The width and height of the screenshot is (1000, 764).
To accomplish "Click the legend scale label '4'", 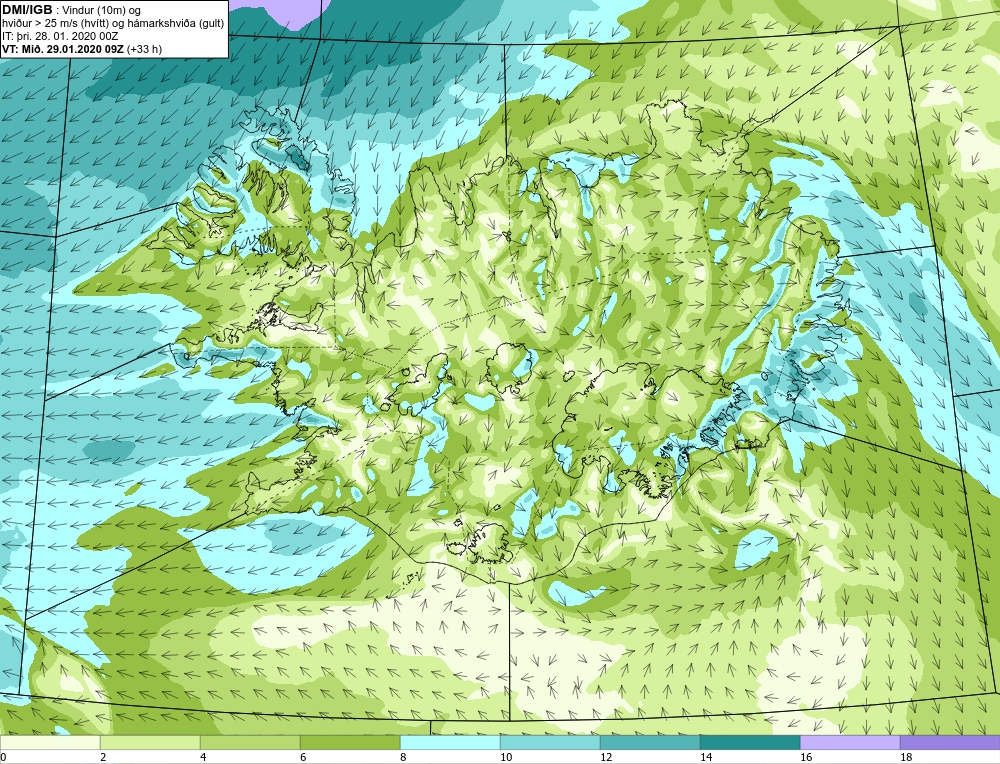I will 203,757.
